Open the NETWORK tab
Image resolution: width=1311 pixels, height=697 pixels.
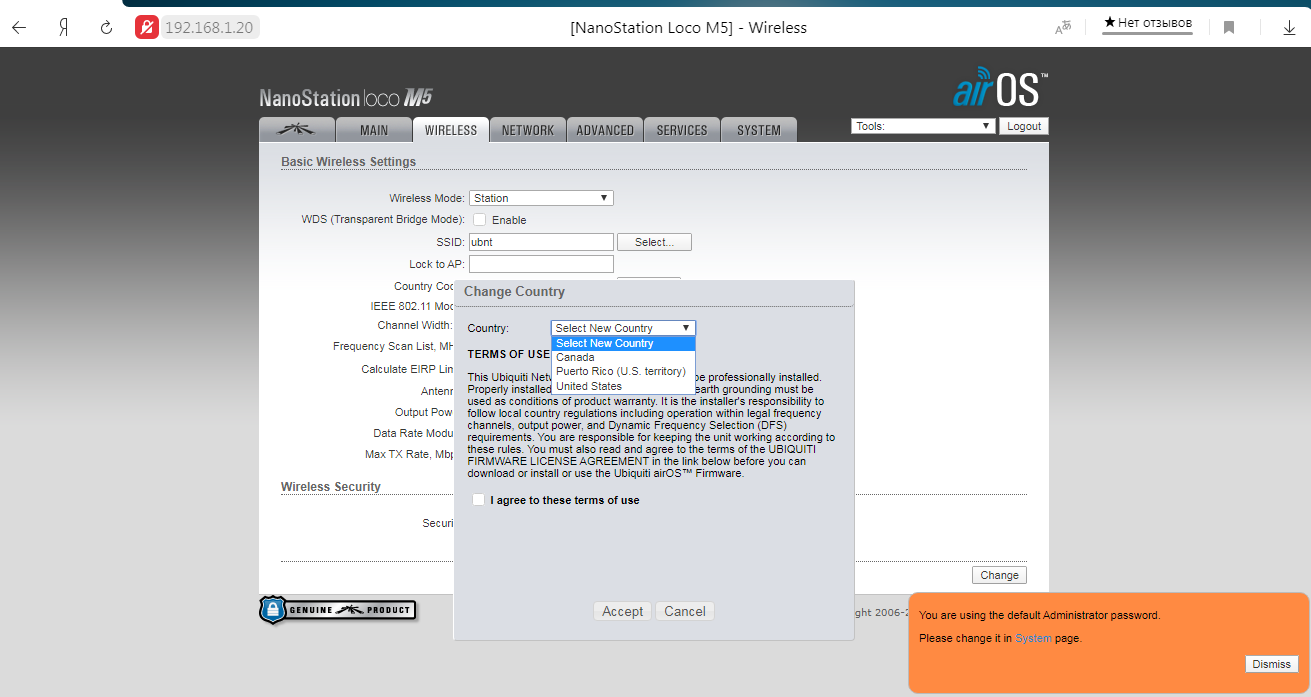click(528, 130)
